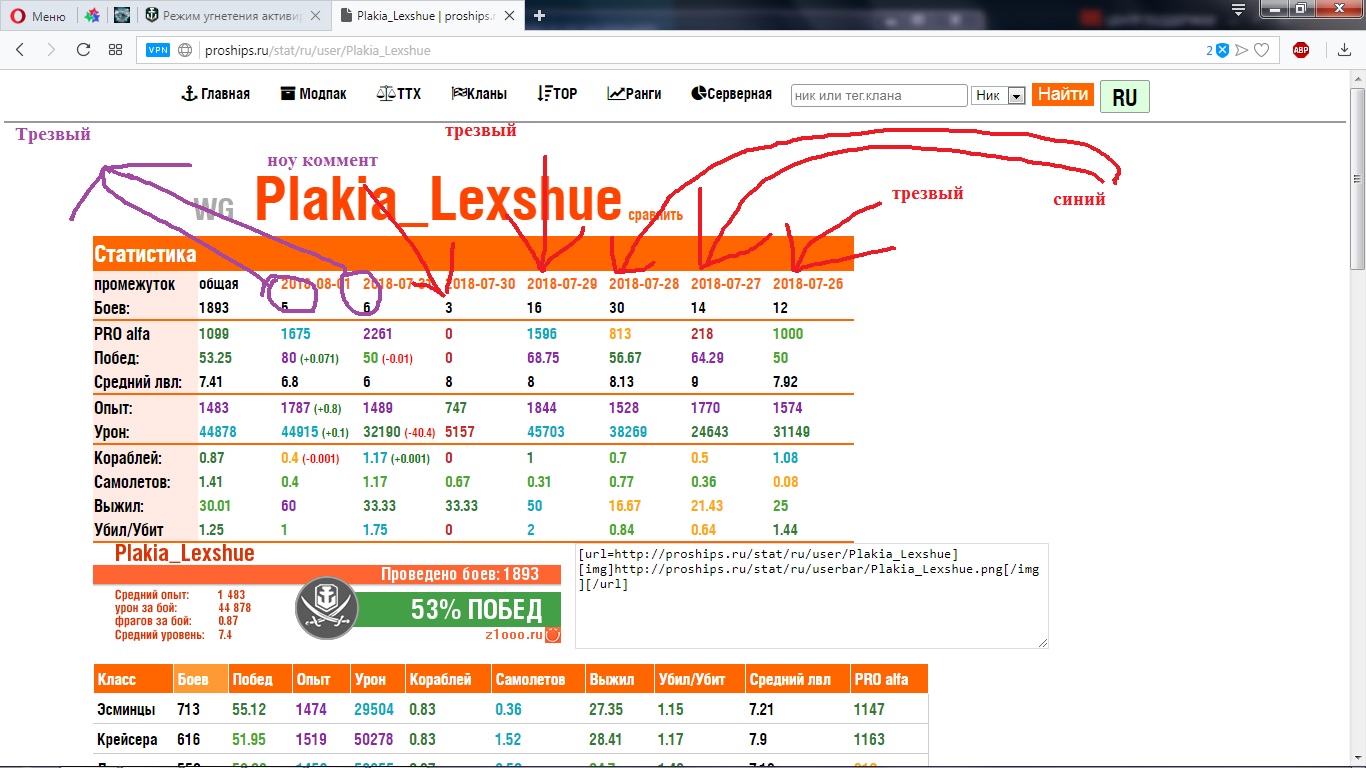
Task: Sort table by Средний лвл column
Action: (796, 679)
